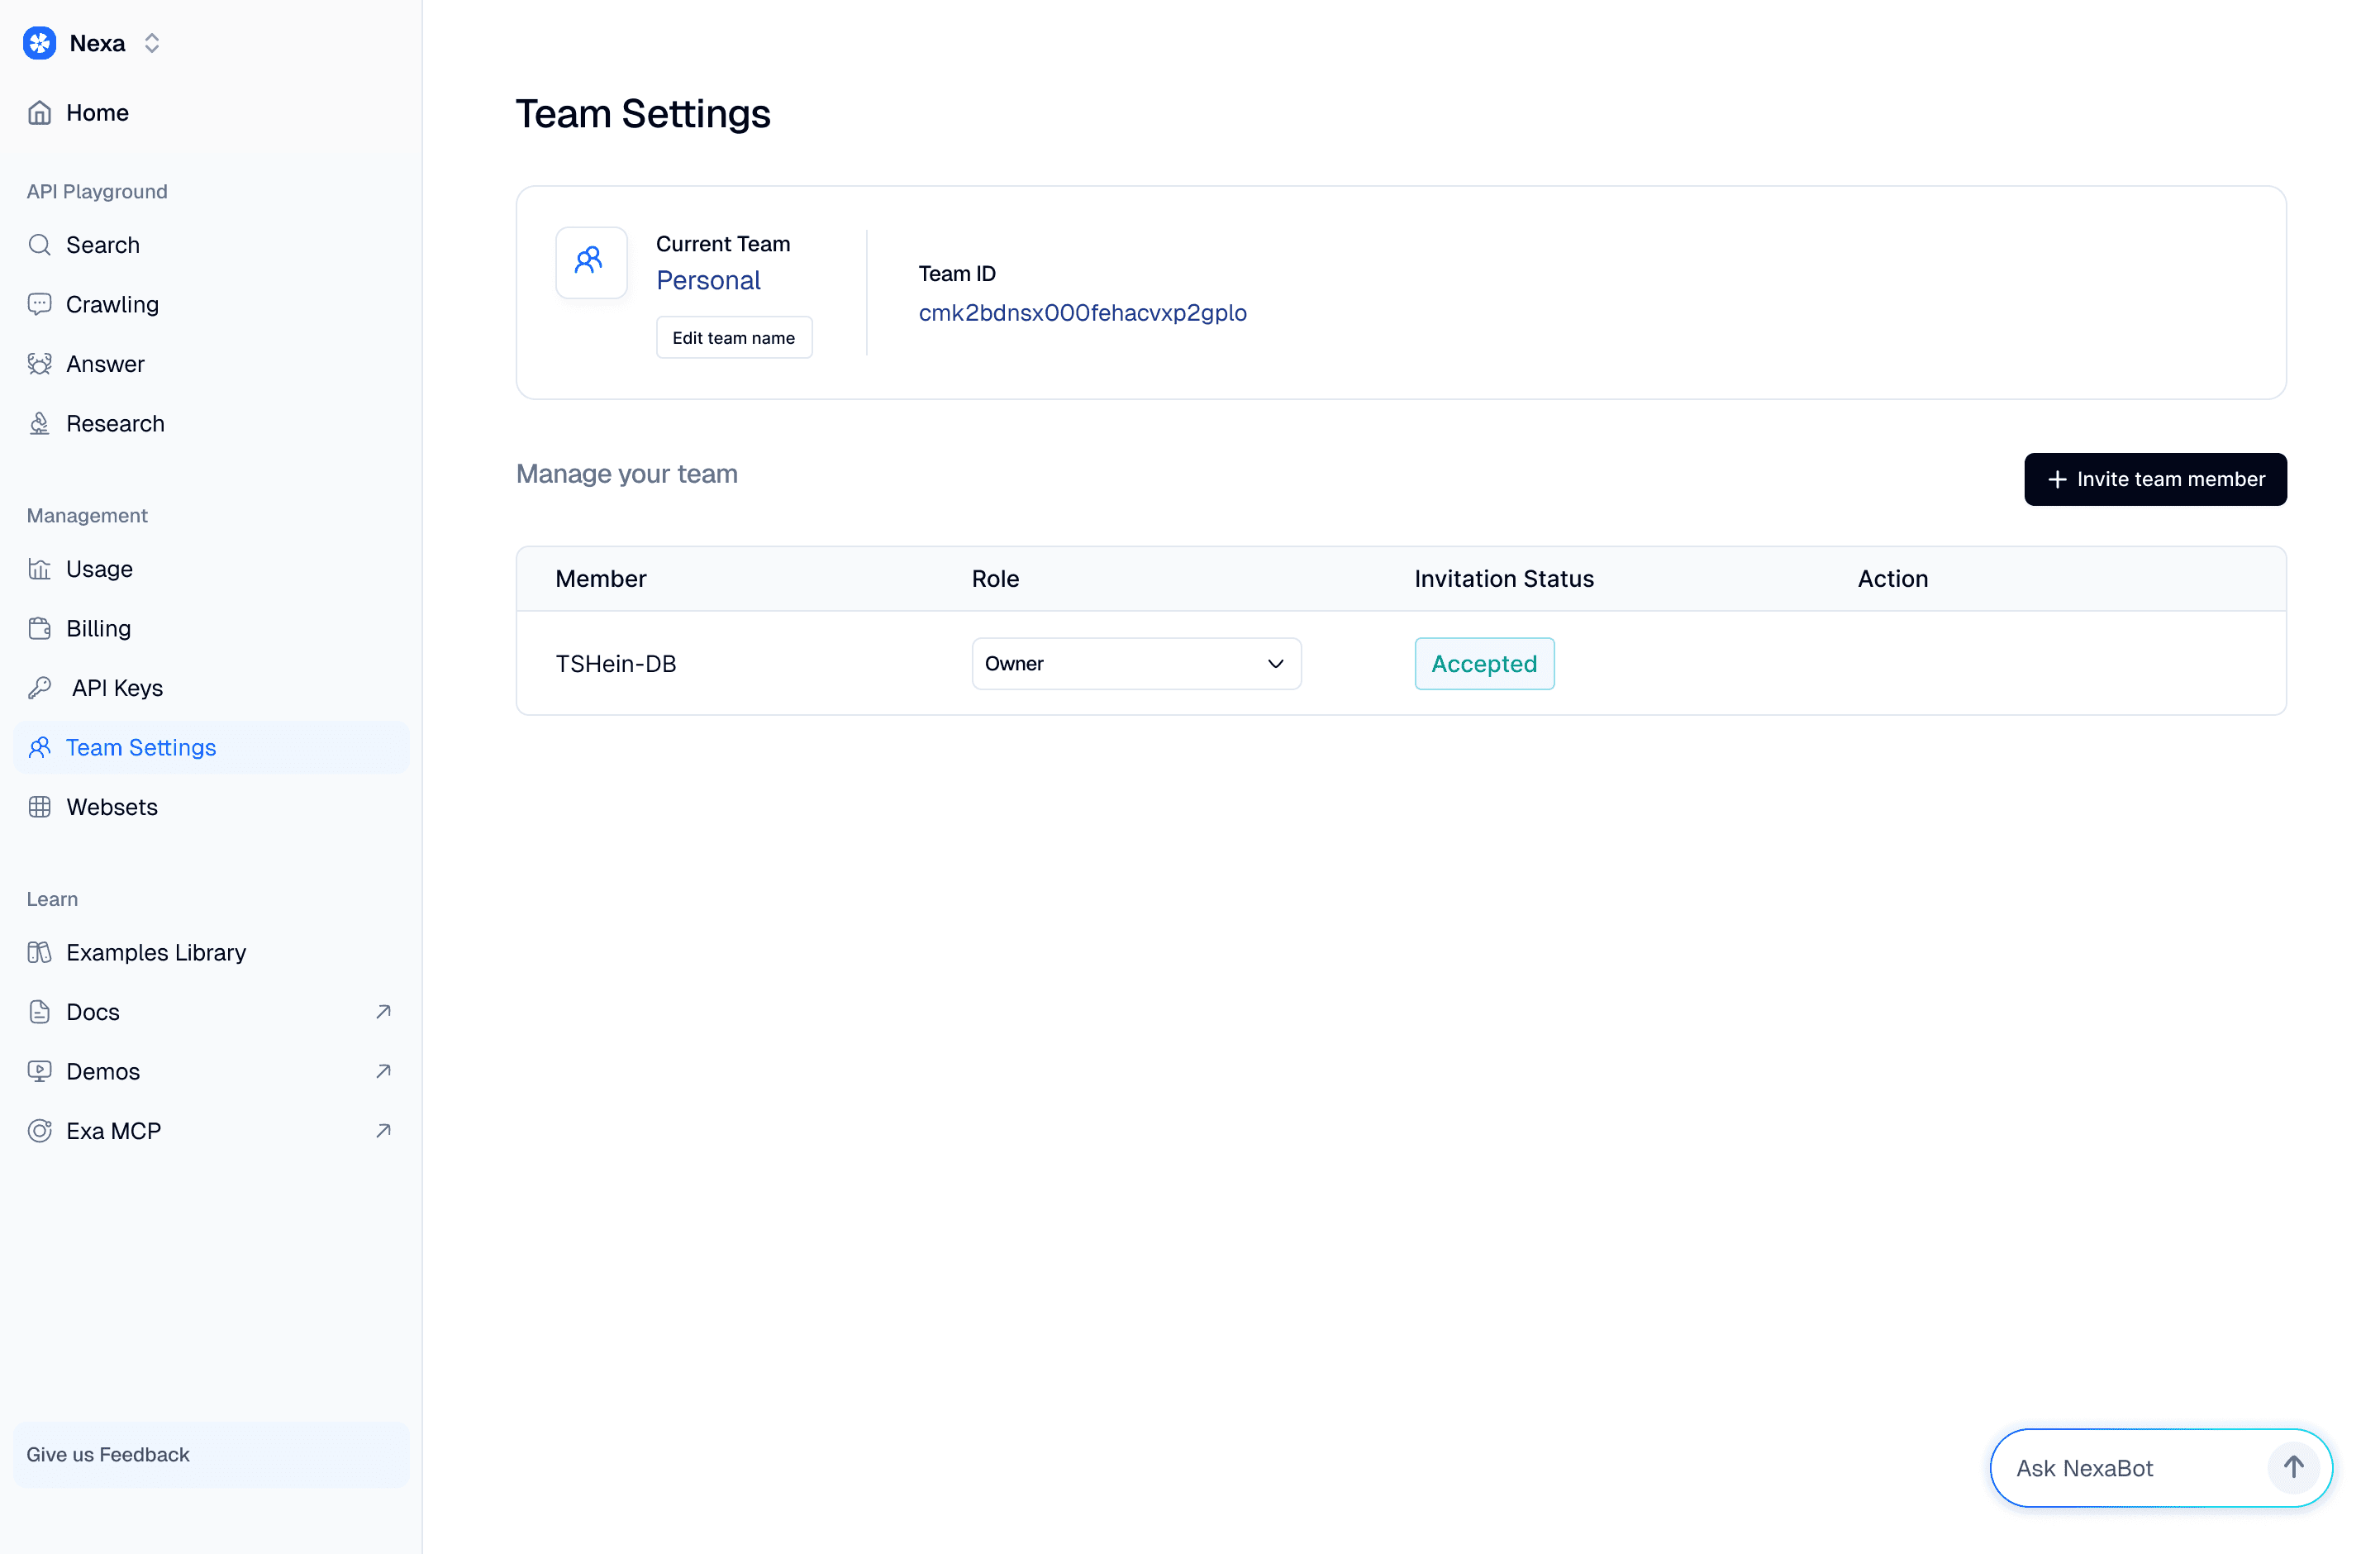Screen dimensions: 2380x1554
Task: Click the Research microscope icon
Action: (x=39, y=424)
